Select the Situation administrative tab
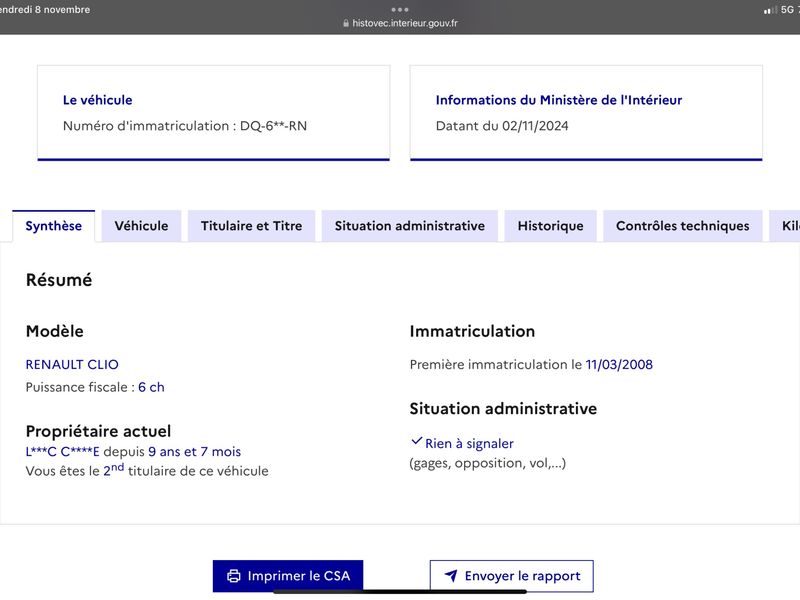This screenshot has height=600, width=800. pos(410,226)
